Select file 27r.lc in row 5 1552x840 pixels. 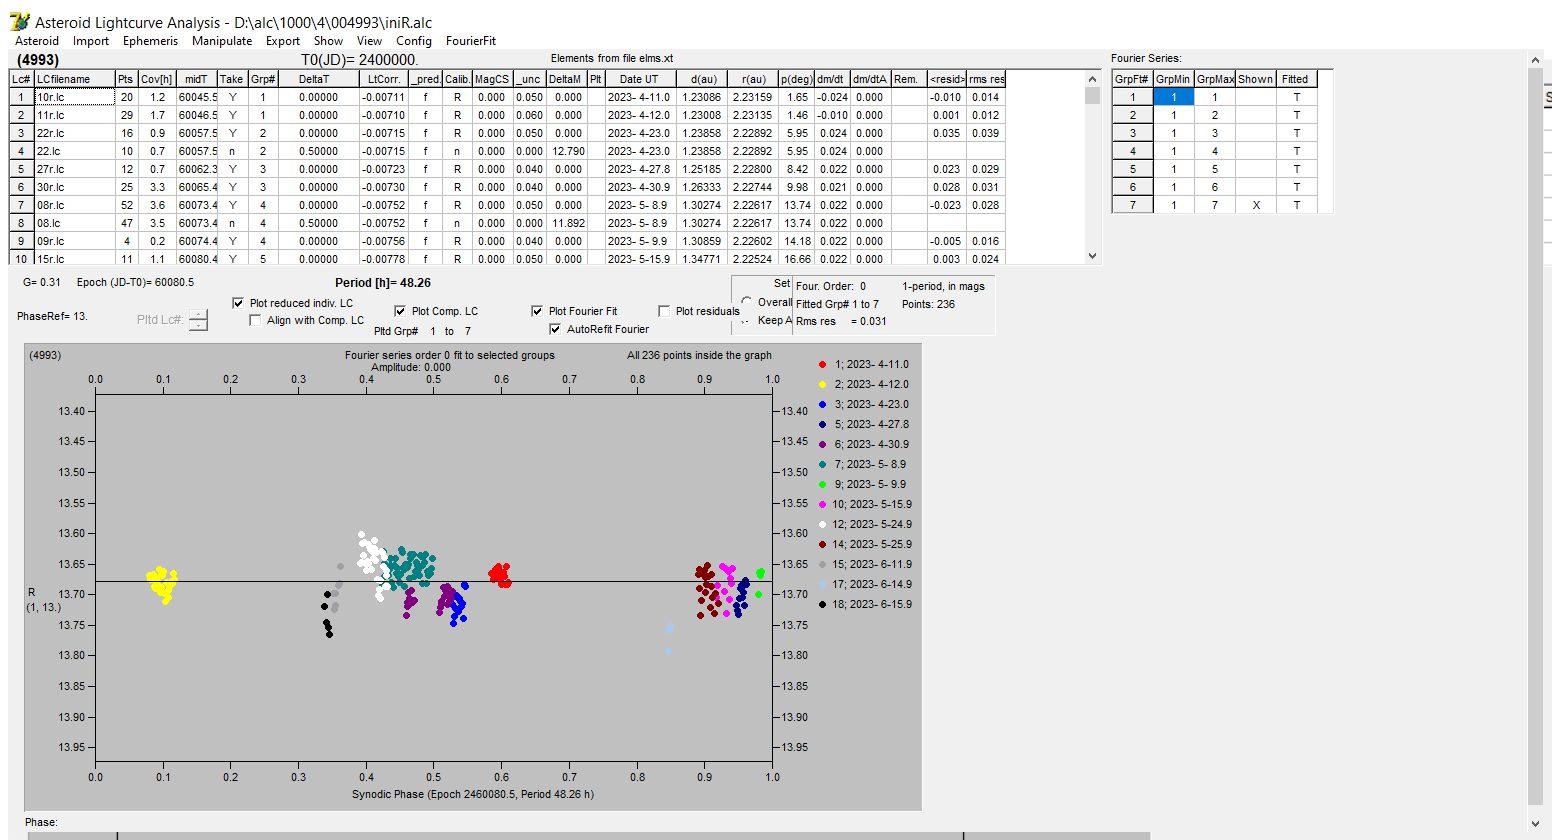coord(75,169)
